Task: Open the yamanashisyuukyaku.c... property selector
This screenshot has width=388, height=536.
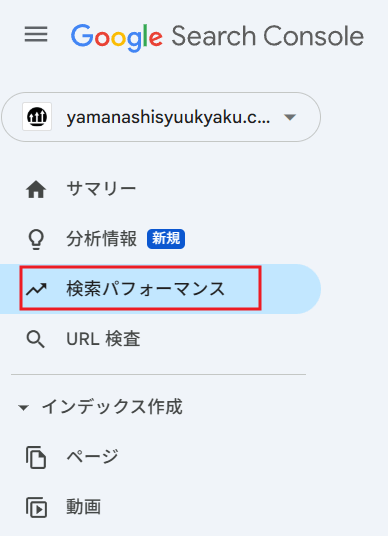Action: point(161,117)
